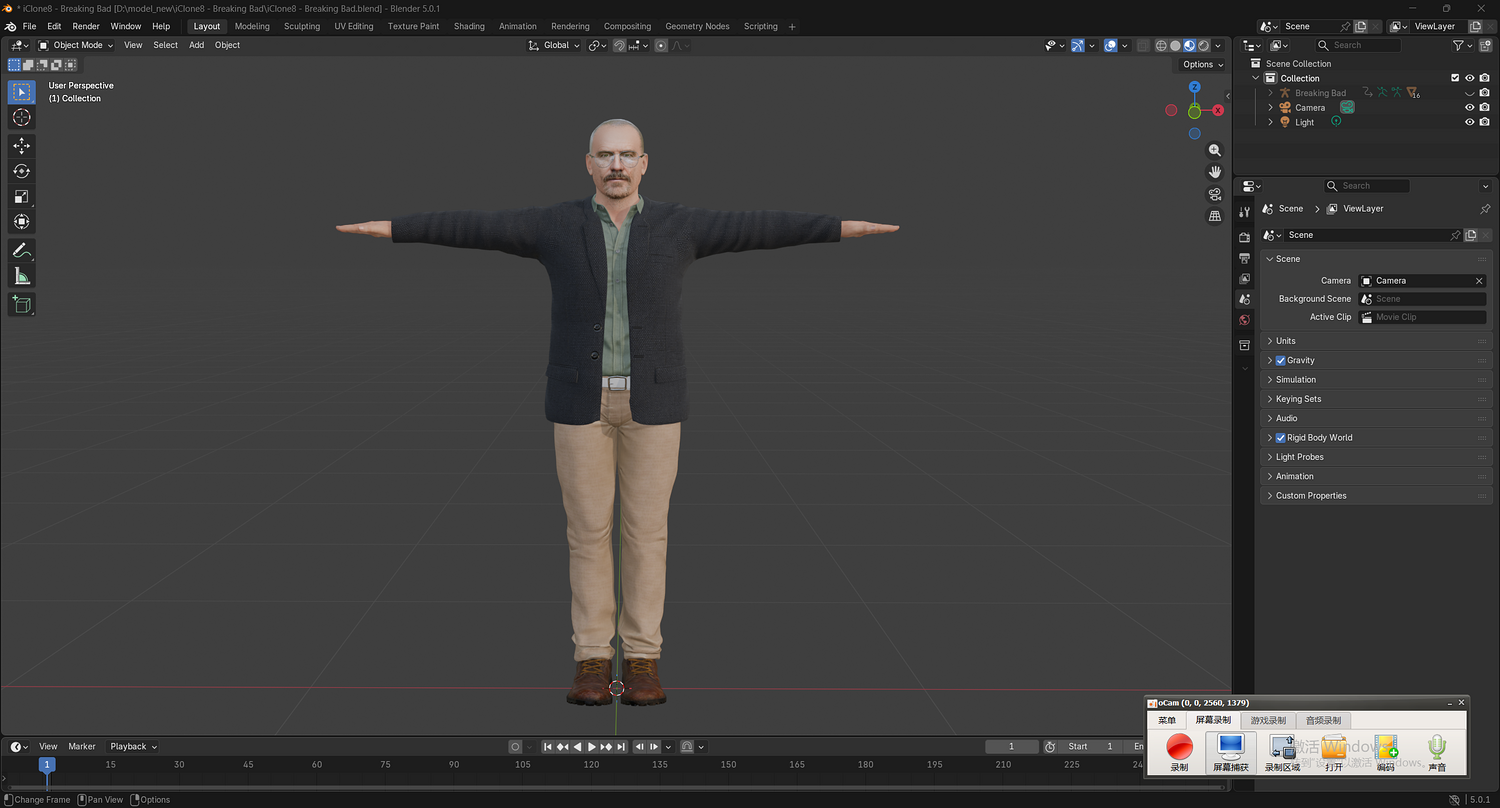Disable rendering for the Breaking Bad object
Image resolution: width=1500 pixels, height=808 pixels.
click(x=1485, y=93)
